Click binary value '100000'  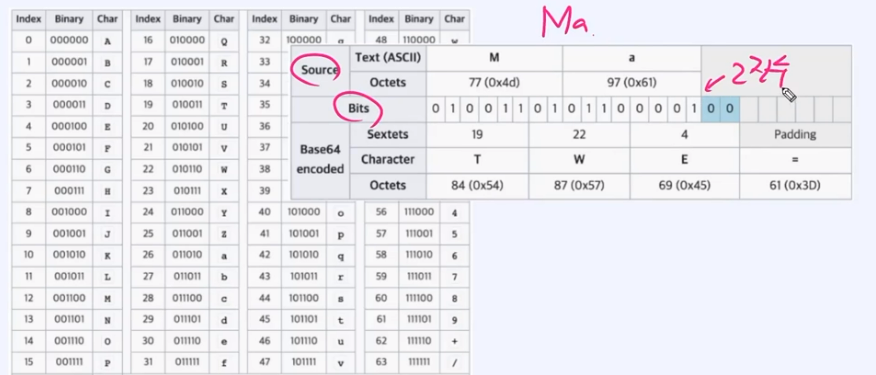coord(304,40)
